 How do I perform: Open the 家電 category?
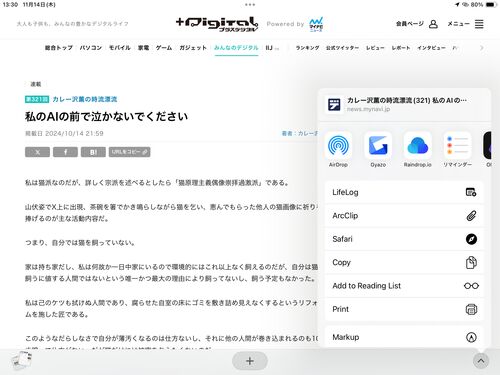(x=143, y=48)
